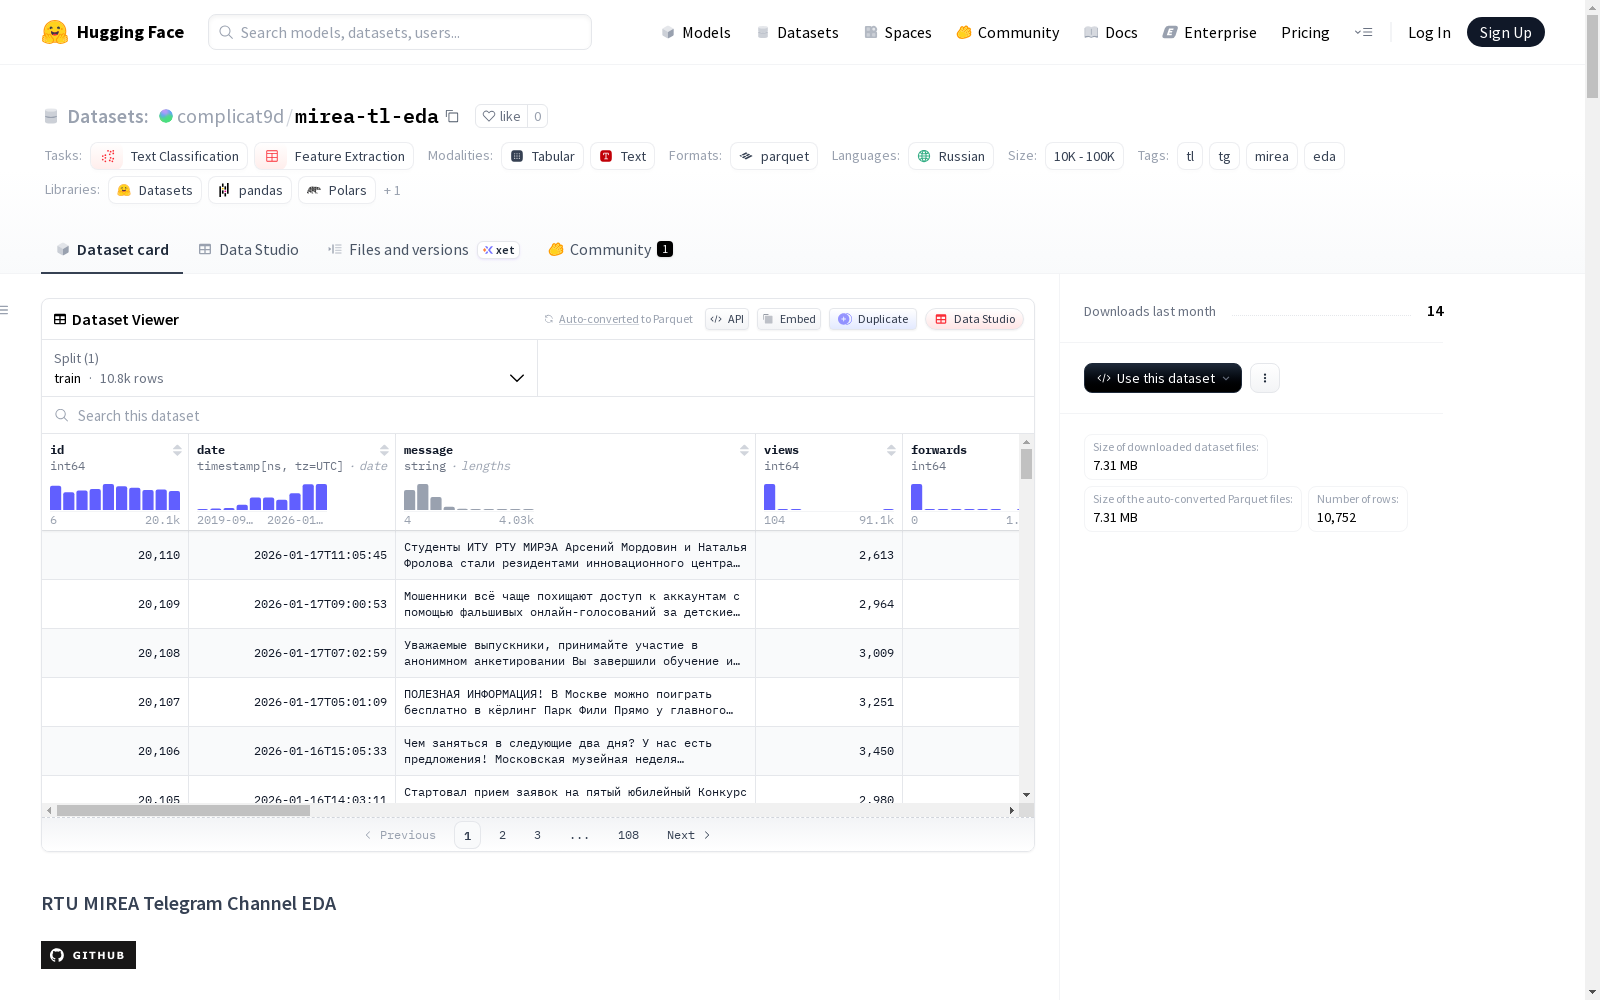
Task: Click Log In
Action: pos(1429,32)
